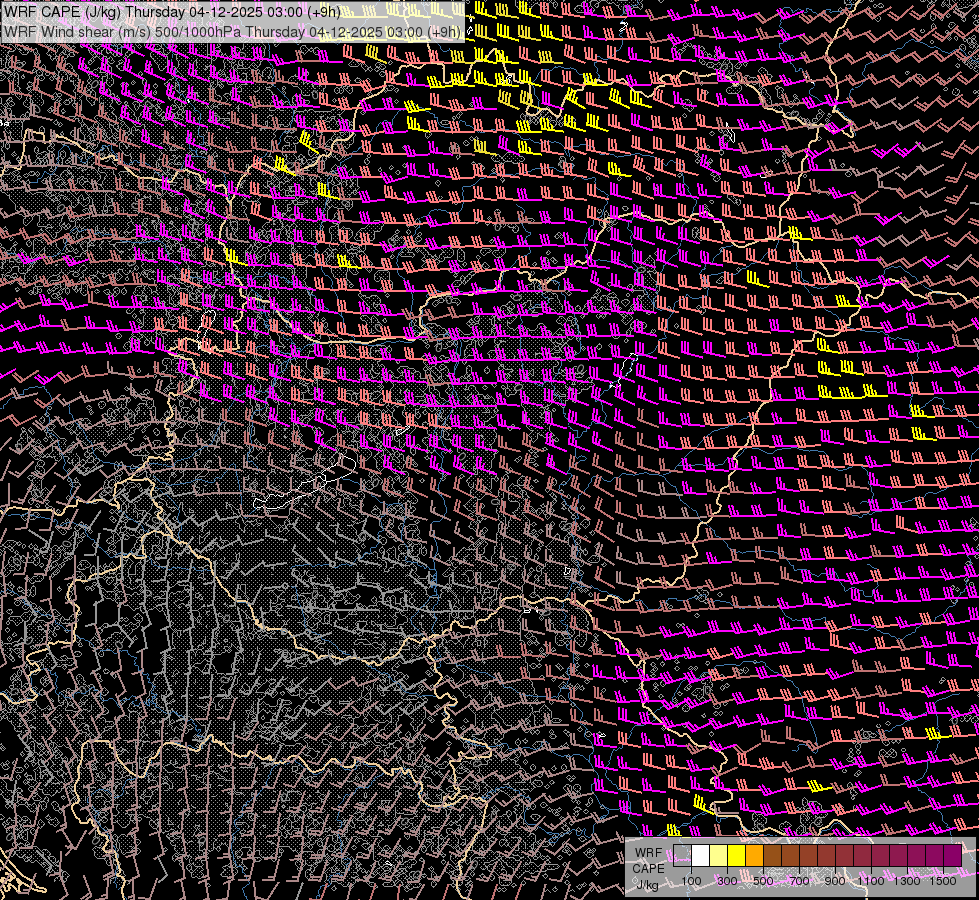Click the 900 legend scale label
The height and width of the screenshot is (900, 979).
835,881
